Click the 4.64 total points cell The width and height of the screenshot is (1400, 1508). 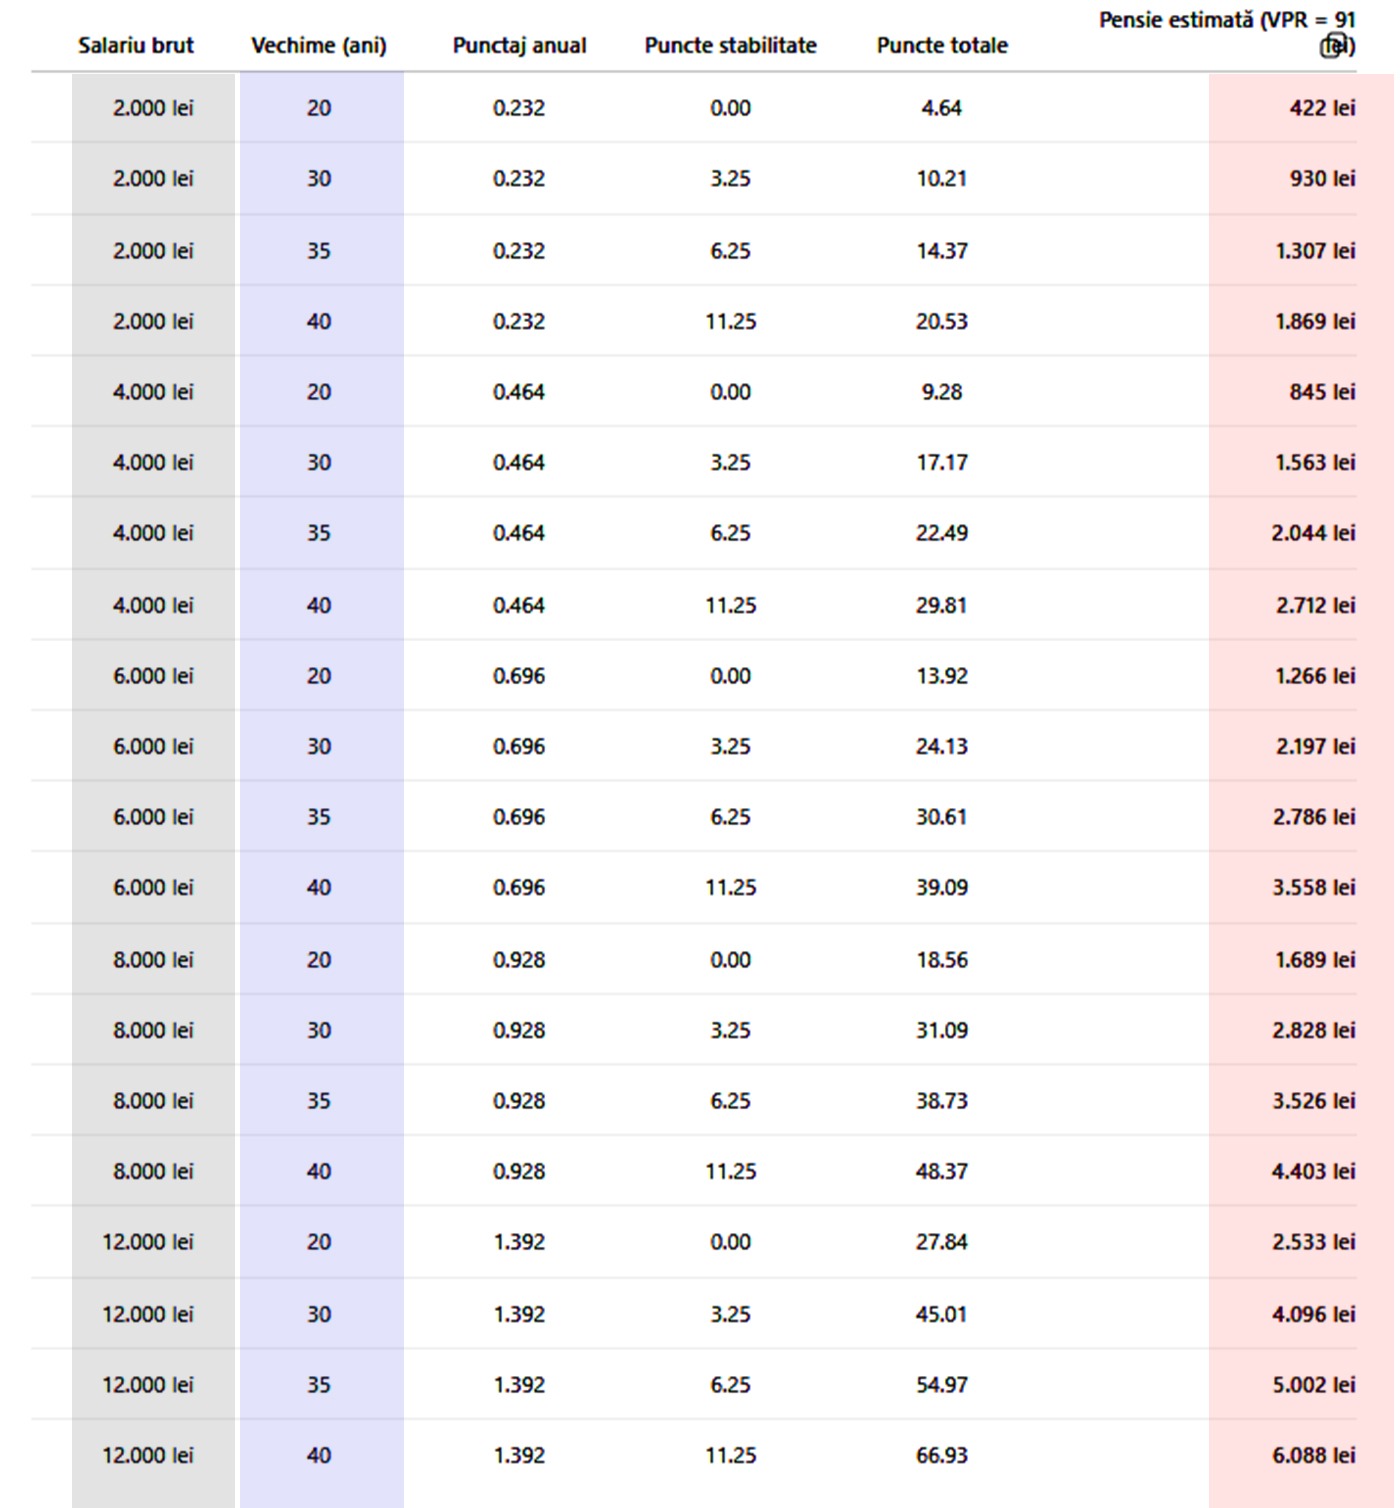coord(942,108)
